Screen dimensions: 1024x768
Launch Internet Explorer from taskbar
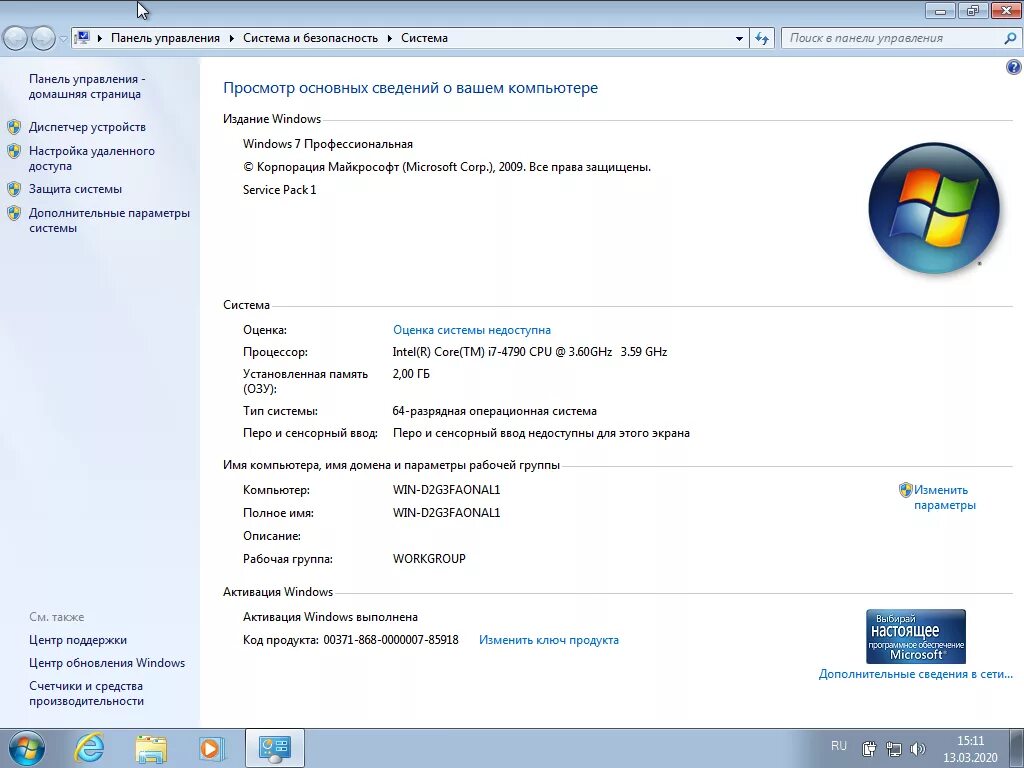click(89, 748)
